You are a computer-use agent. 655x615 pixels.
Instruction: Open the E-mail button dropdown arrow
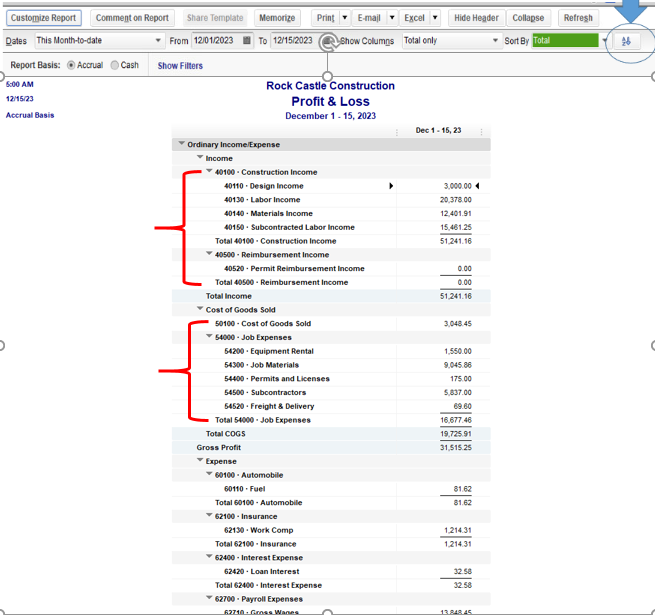[392, 18]
